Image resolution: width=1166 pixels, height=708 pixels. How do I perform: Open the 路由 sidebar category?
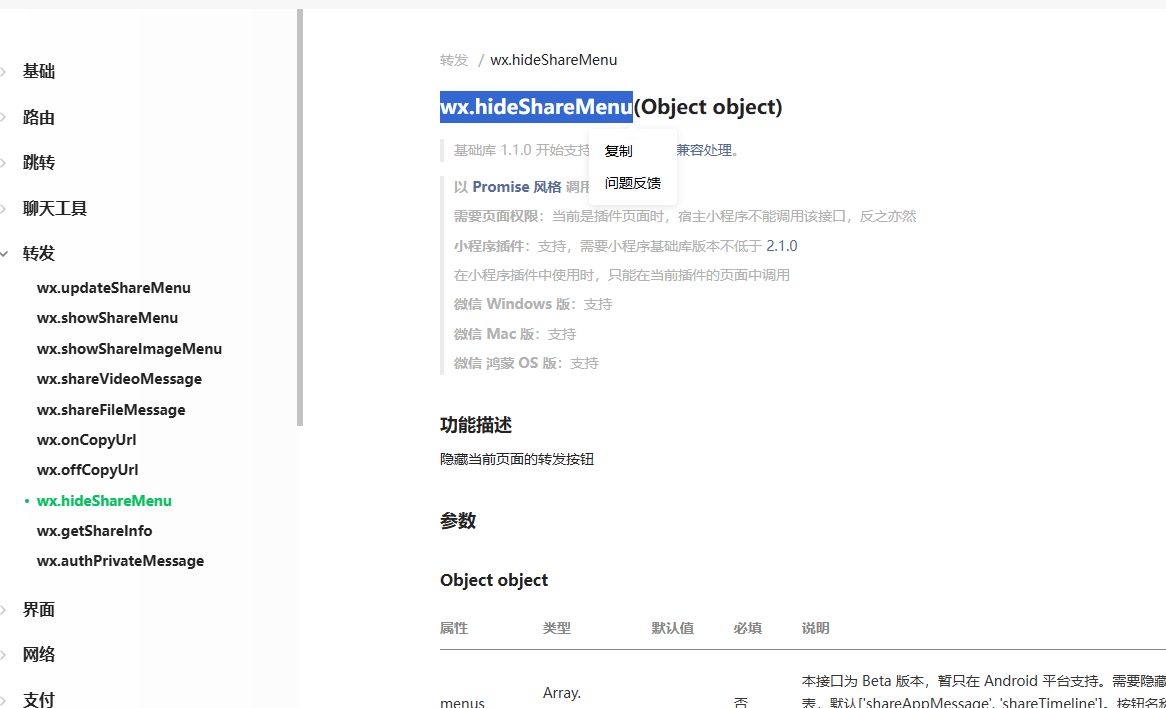click(x=39, y=118)
